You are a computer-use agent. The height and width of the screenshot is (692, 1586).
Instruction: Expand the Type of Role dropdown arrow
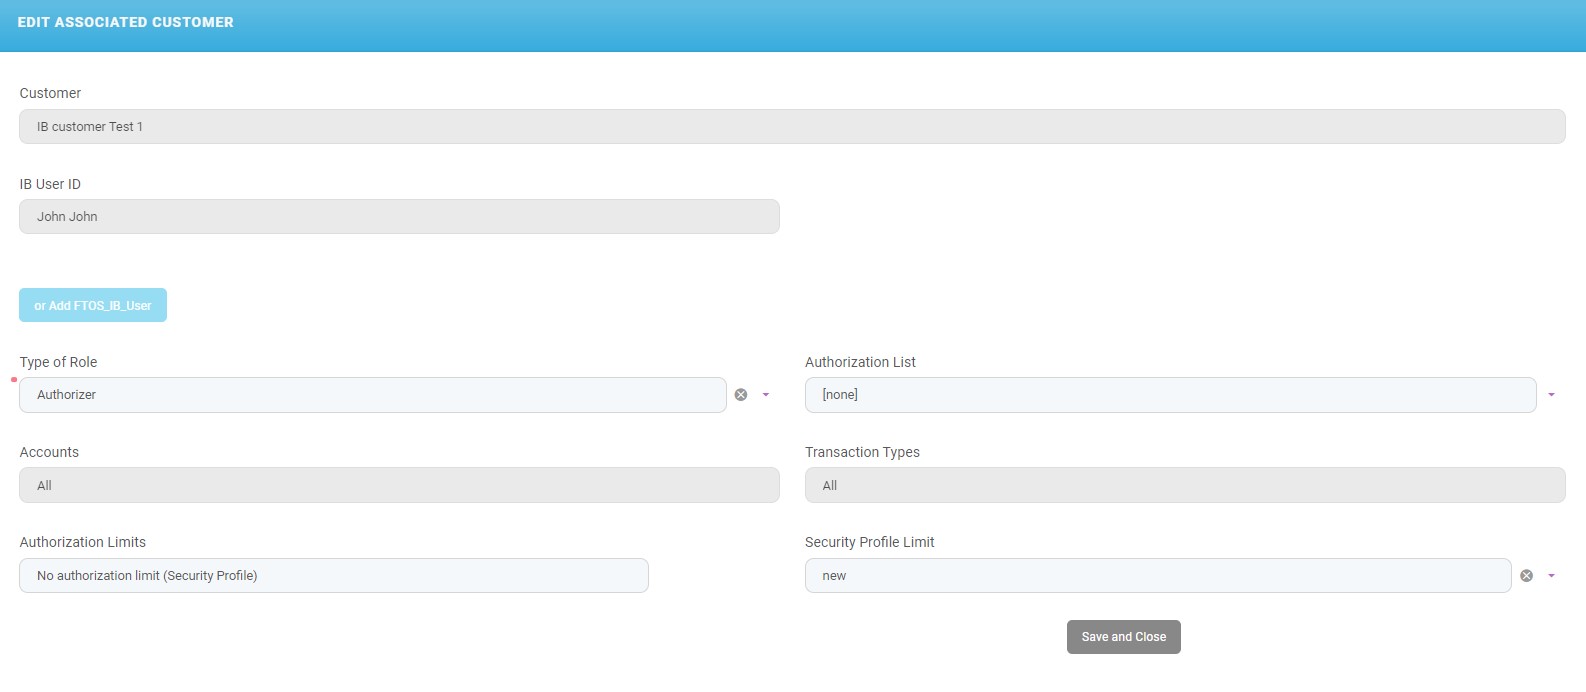pyautogui.click(x=766, y=395)
